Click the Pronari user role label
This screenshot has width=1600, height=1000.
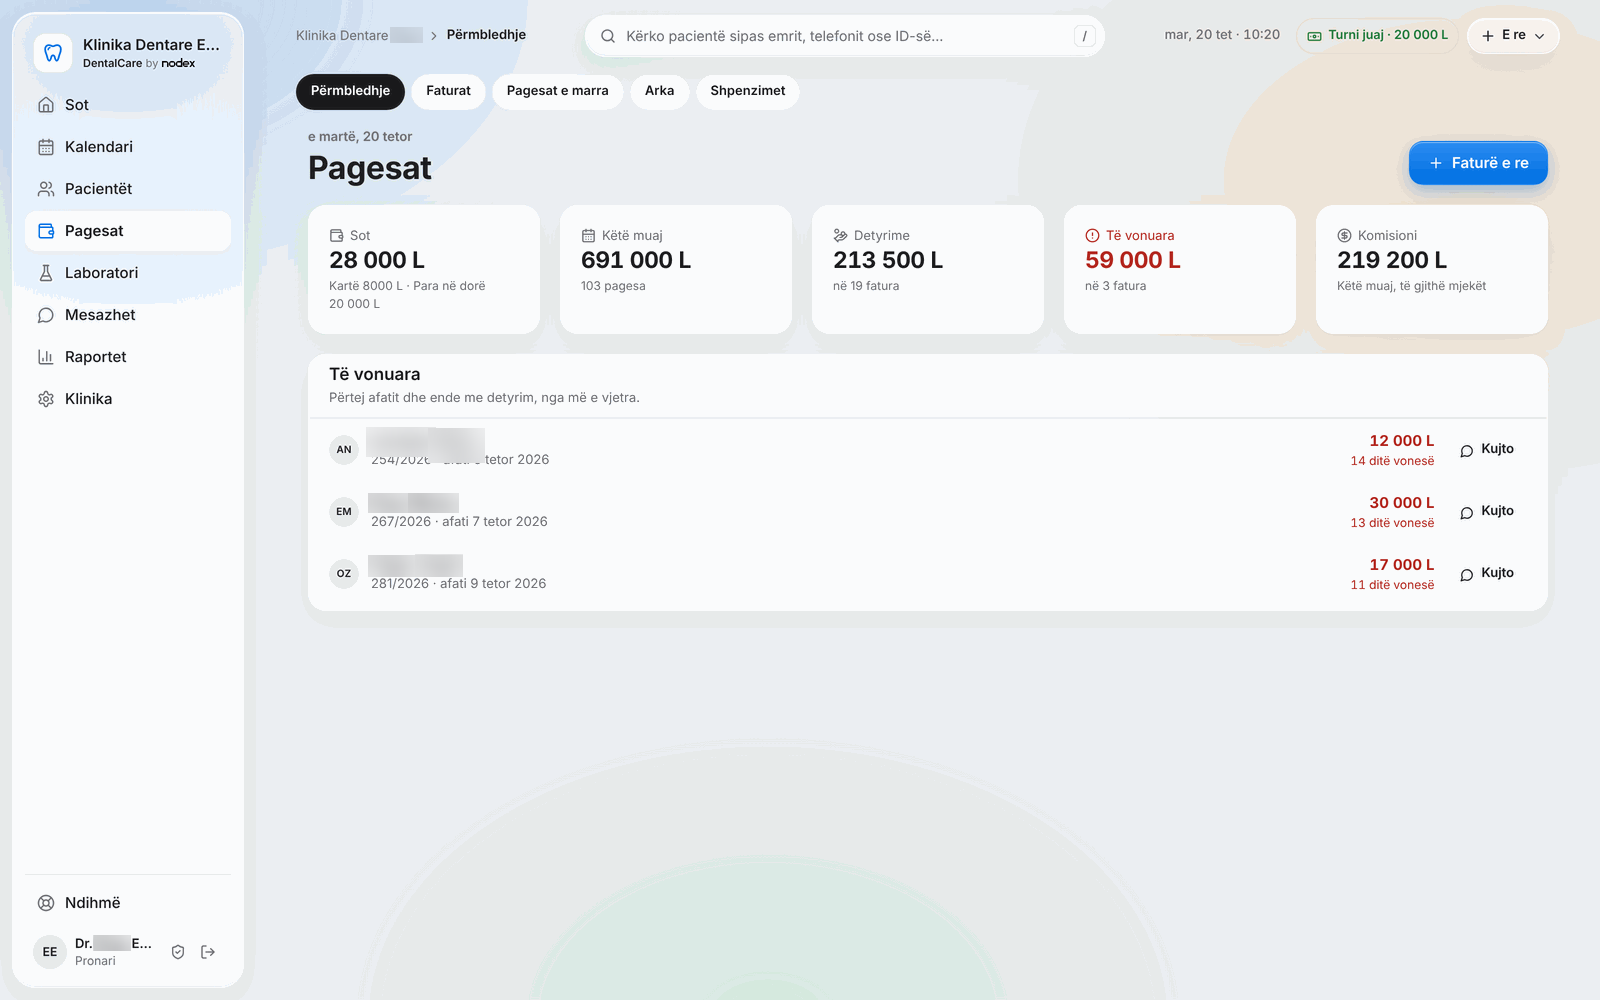point(95,961)
